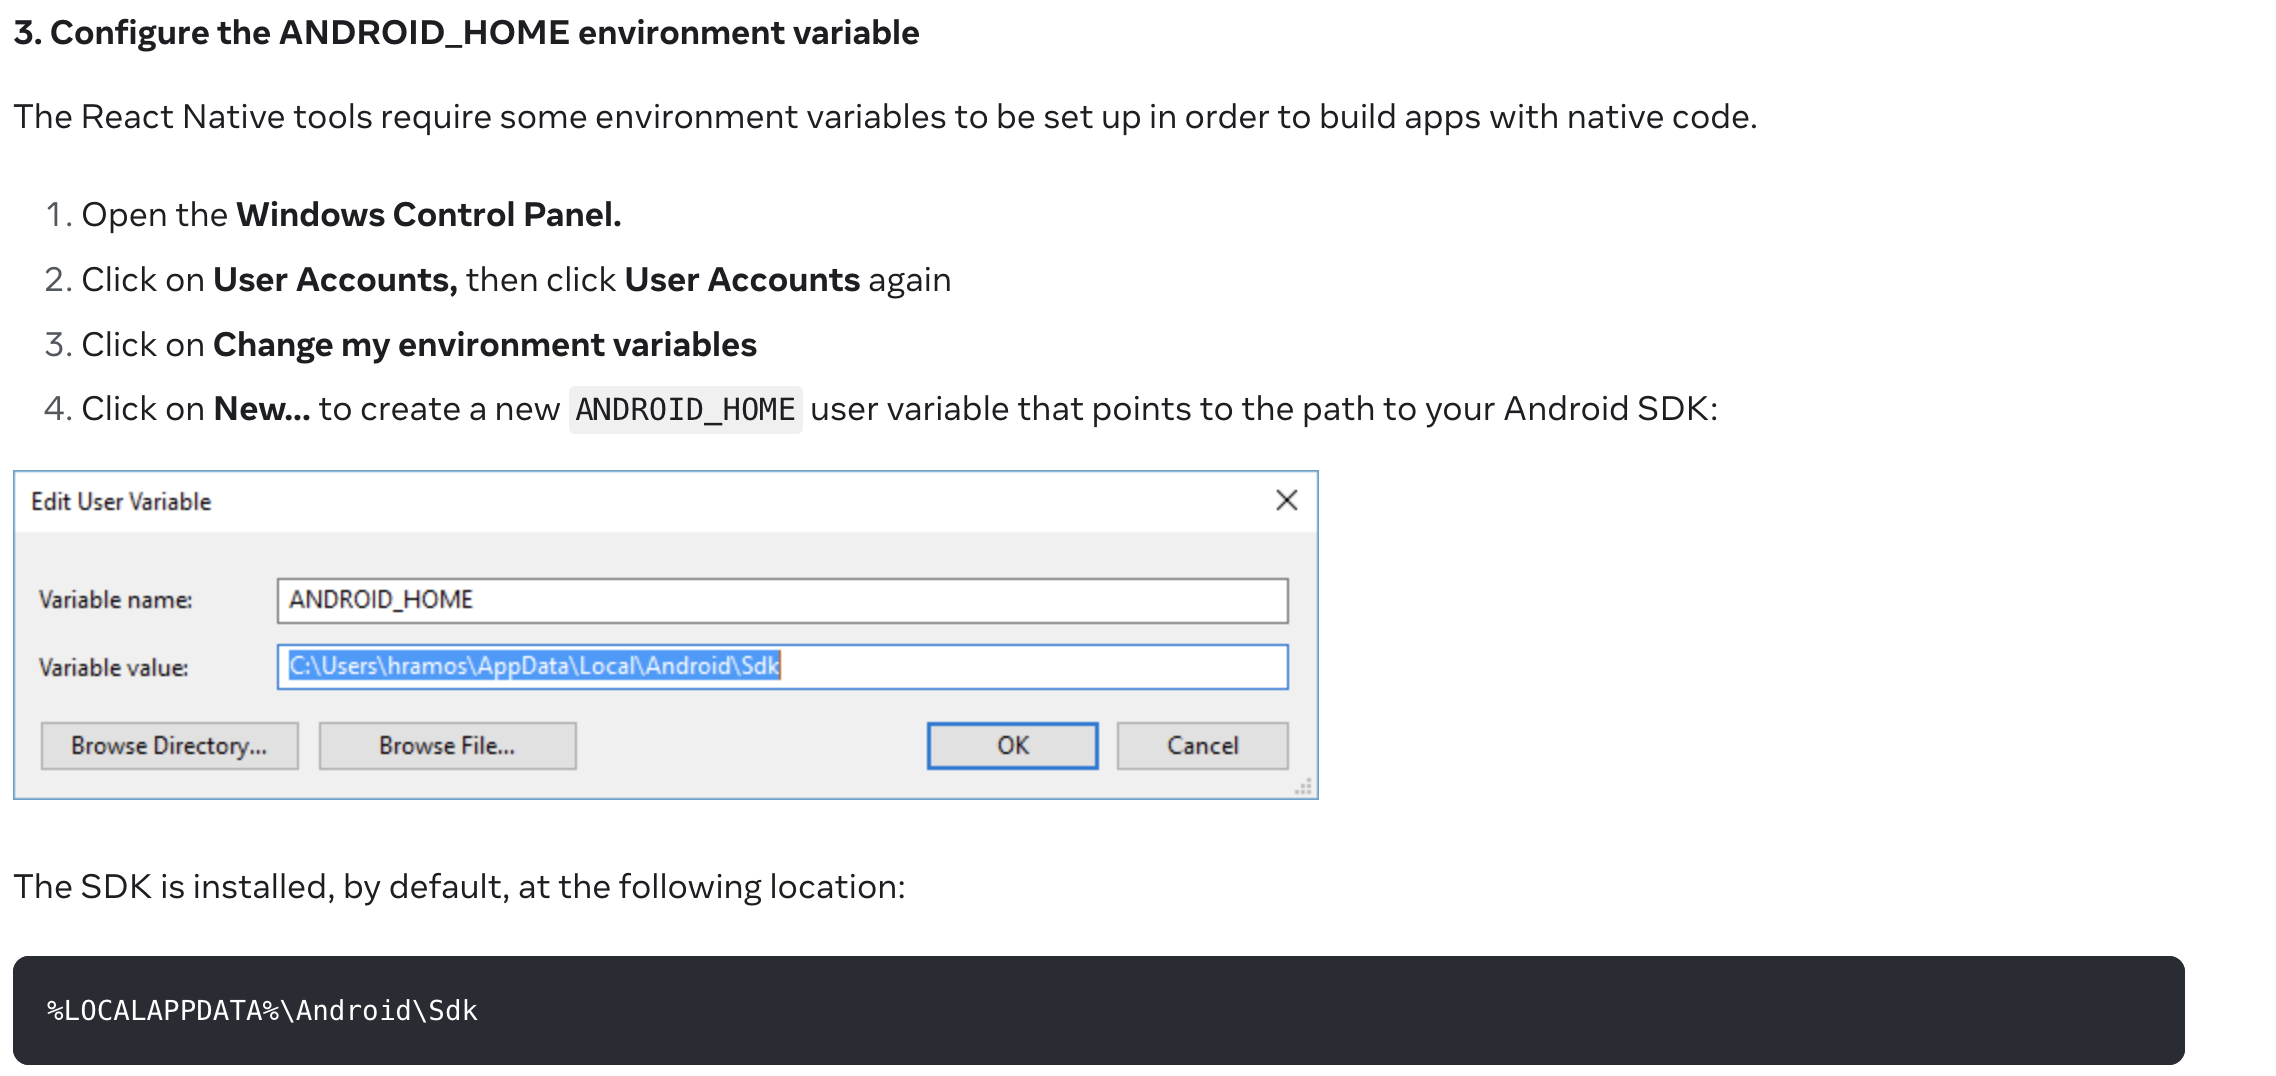Click the Variable value field with Sdk path
The image size is (2276, 1076).
point(782,667)
